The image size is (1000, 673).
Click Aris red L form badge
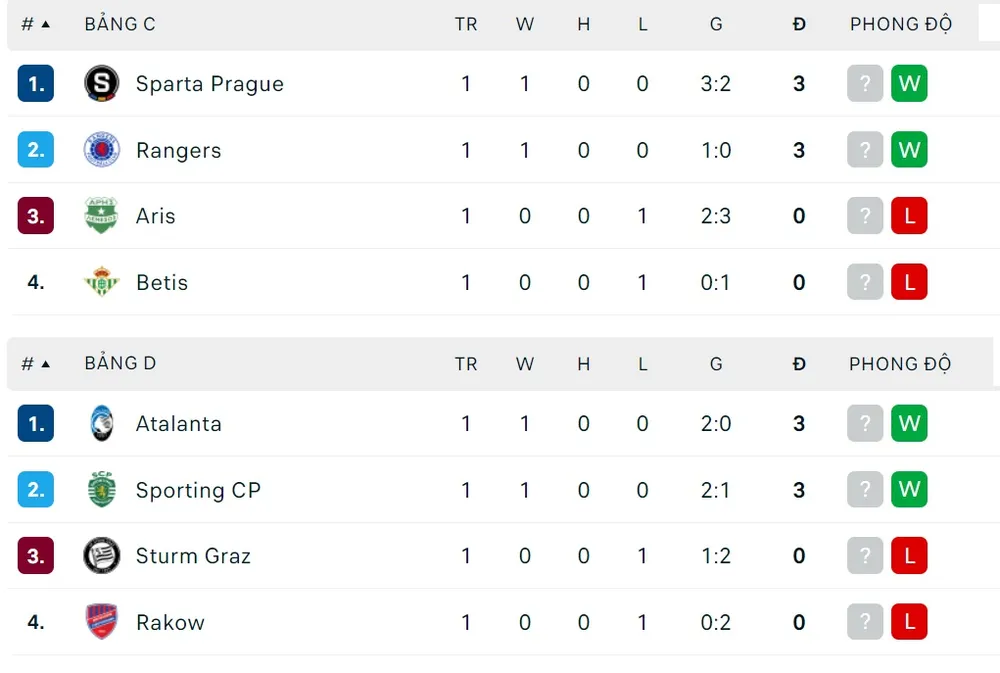pyautogui.click(x=909, y=216)
